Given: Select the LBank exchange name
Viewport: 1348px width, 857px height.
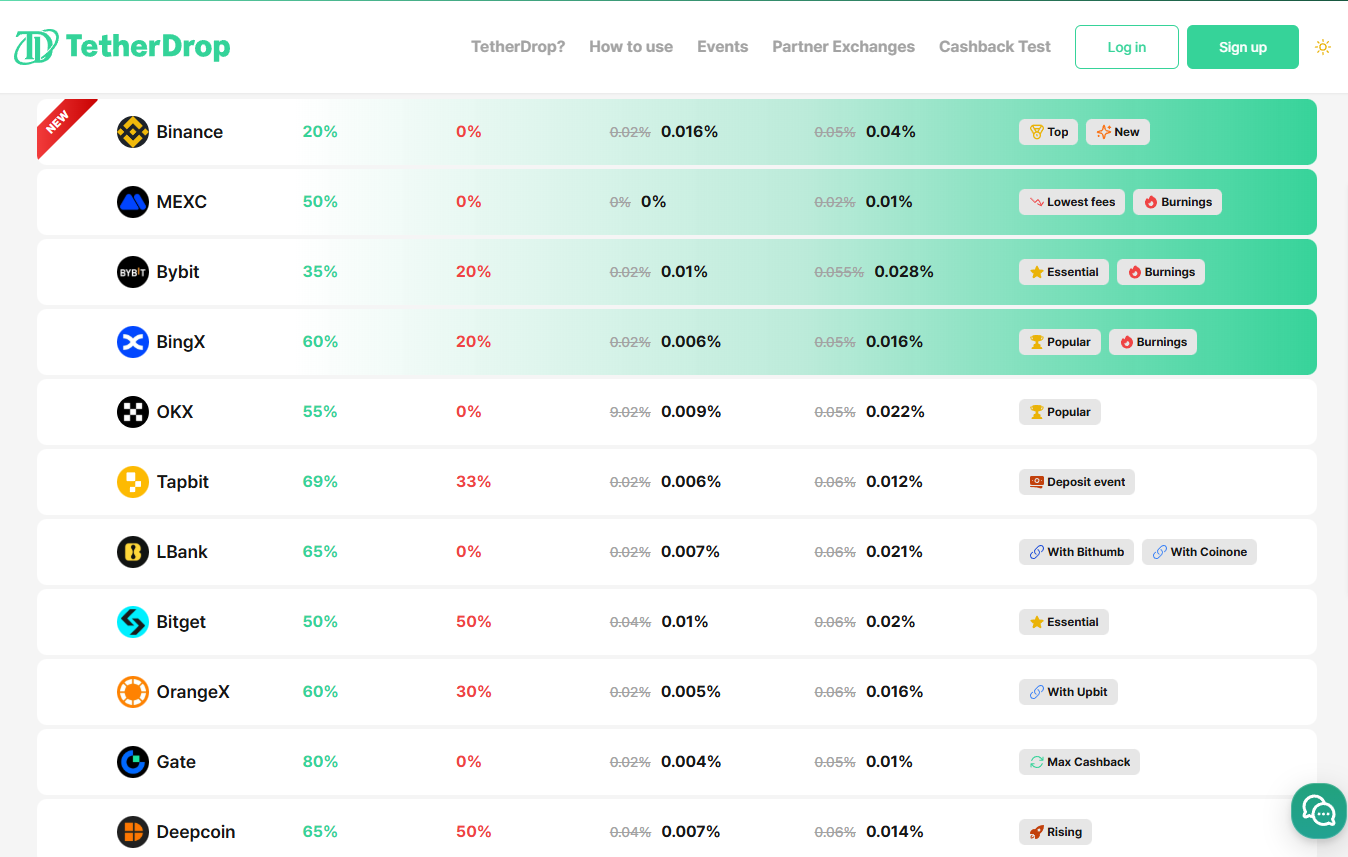Looking at the screenshot, I should [x=182, y=552].
